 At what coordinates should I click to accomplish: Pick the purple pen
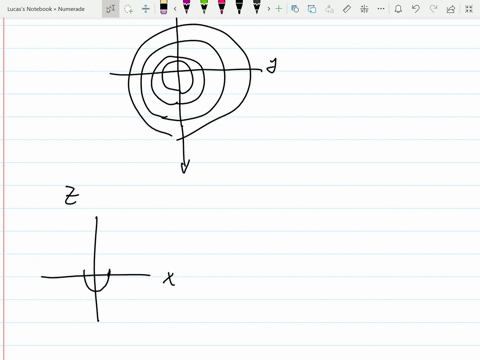point(187,7)
